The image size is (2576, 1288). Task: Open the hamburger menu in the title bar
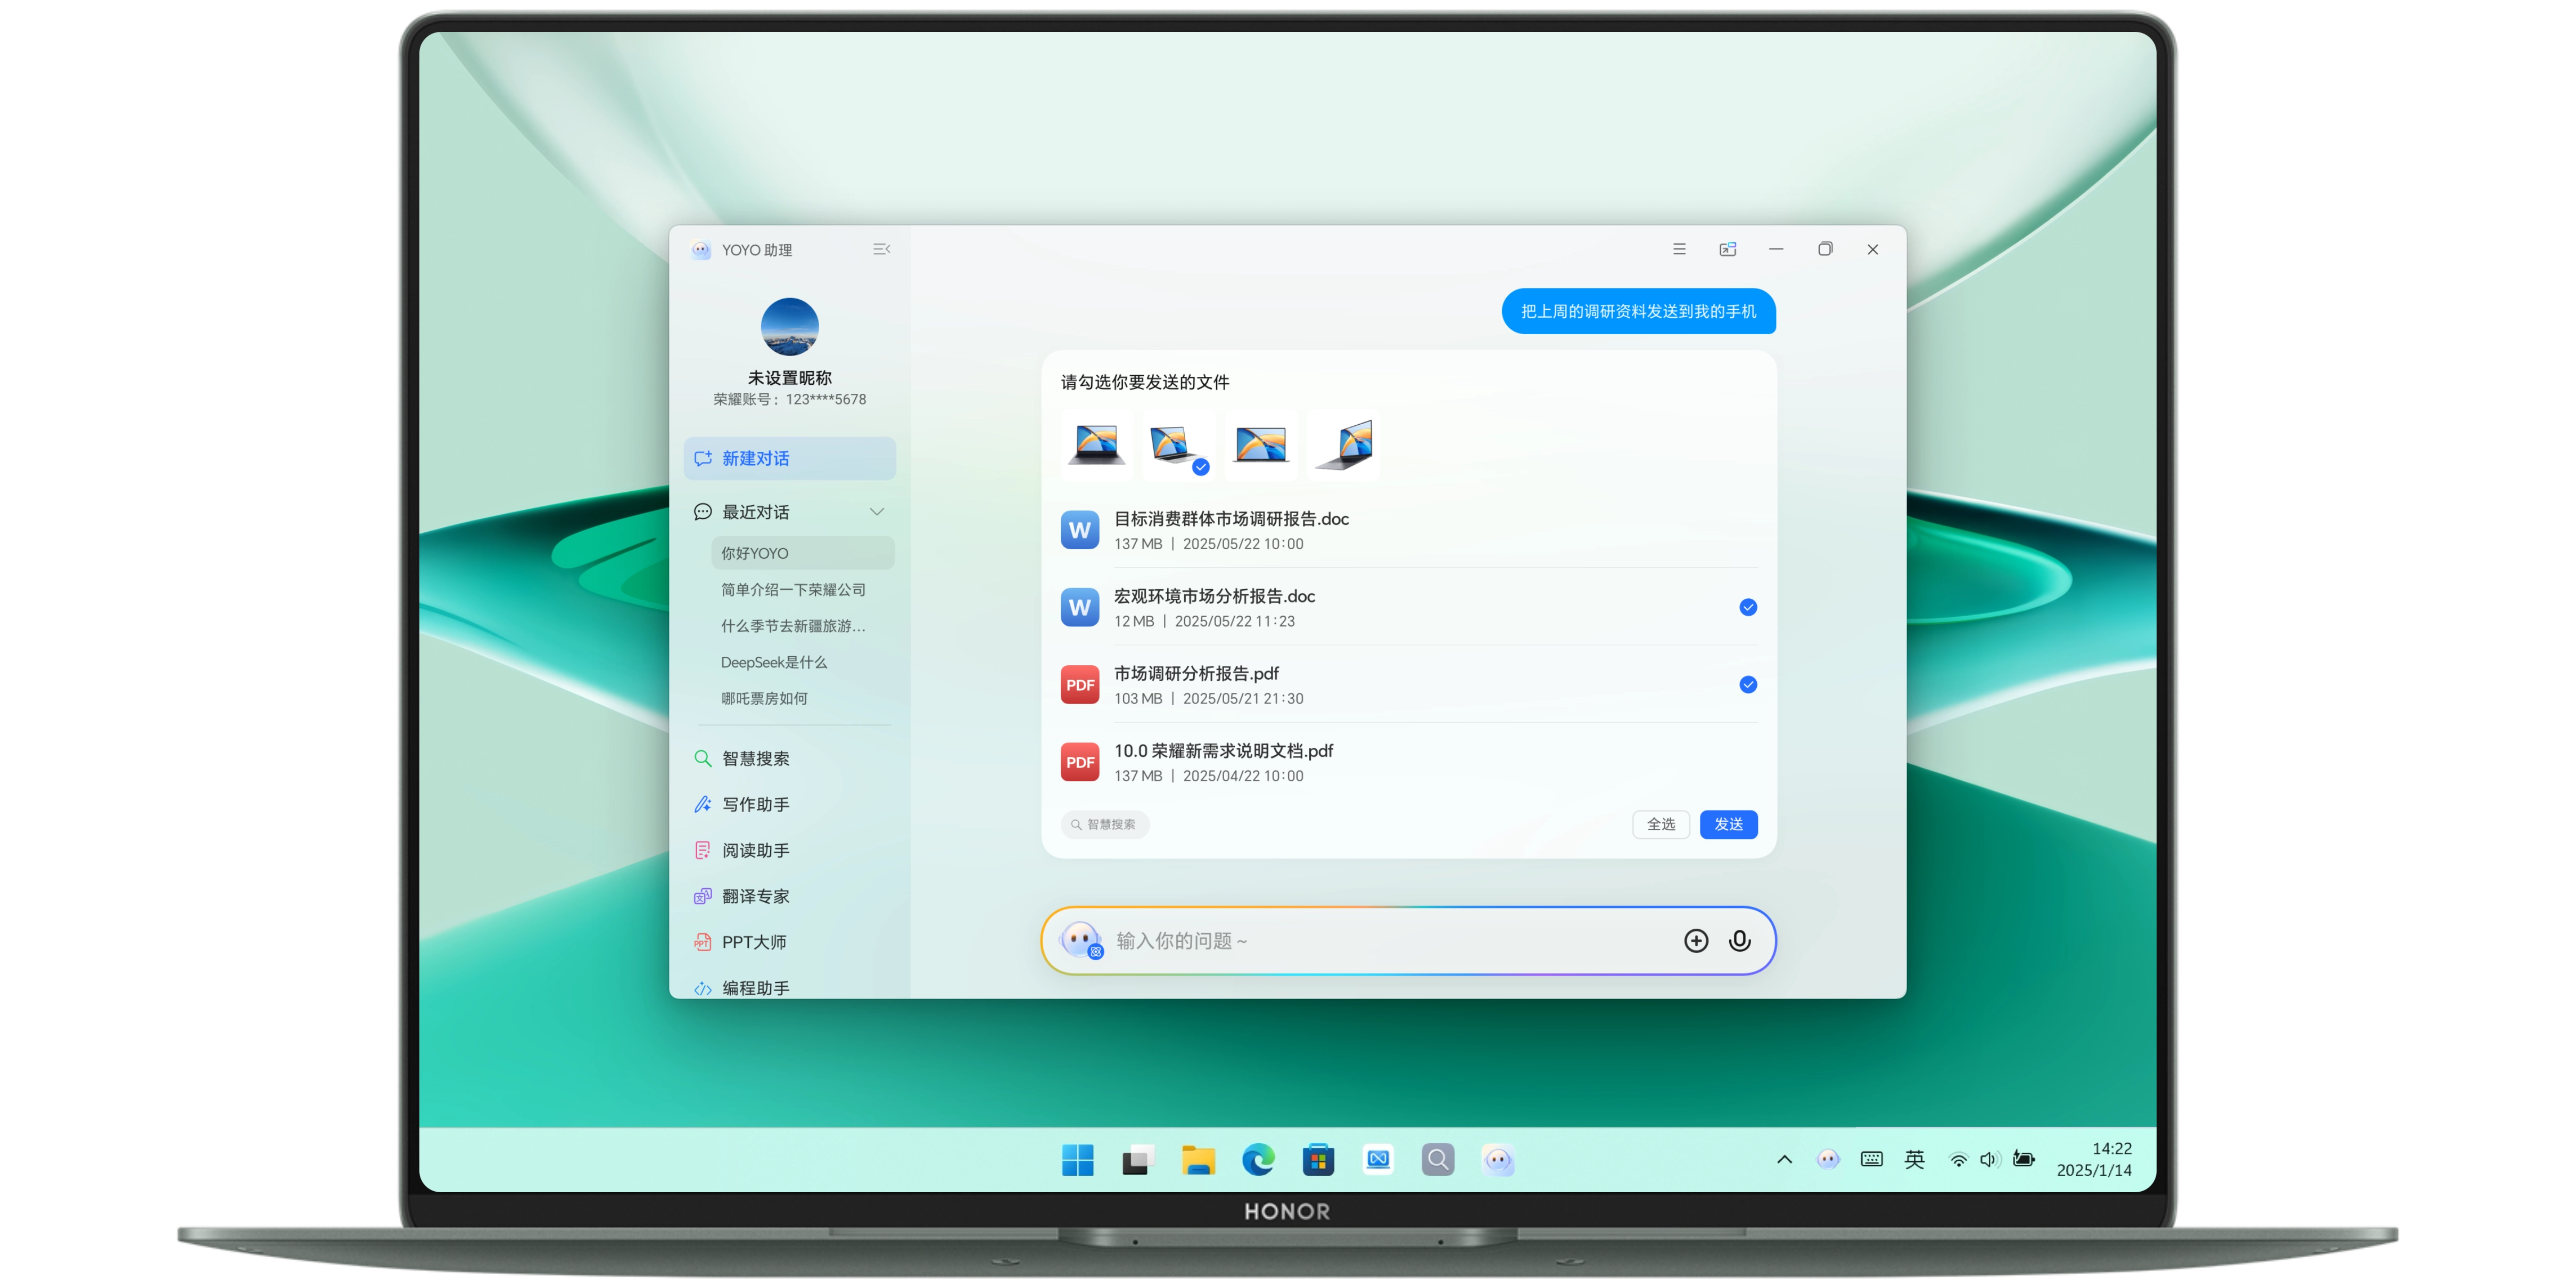pos(1679,249)
